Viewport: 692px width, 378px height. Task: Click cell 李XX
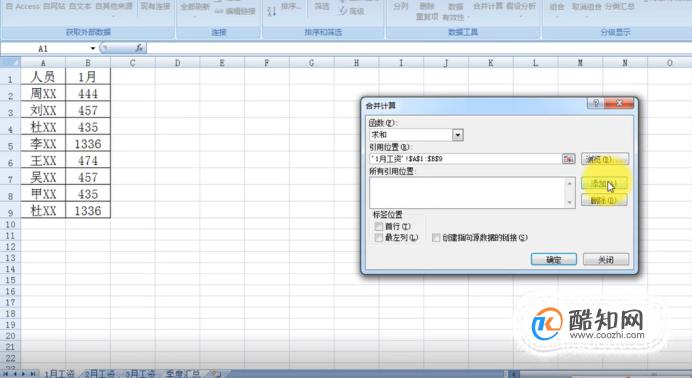(x=43, y=144)
